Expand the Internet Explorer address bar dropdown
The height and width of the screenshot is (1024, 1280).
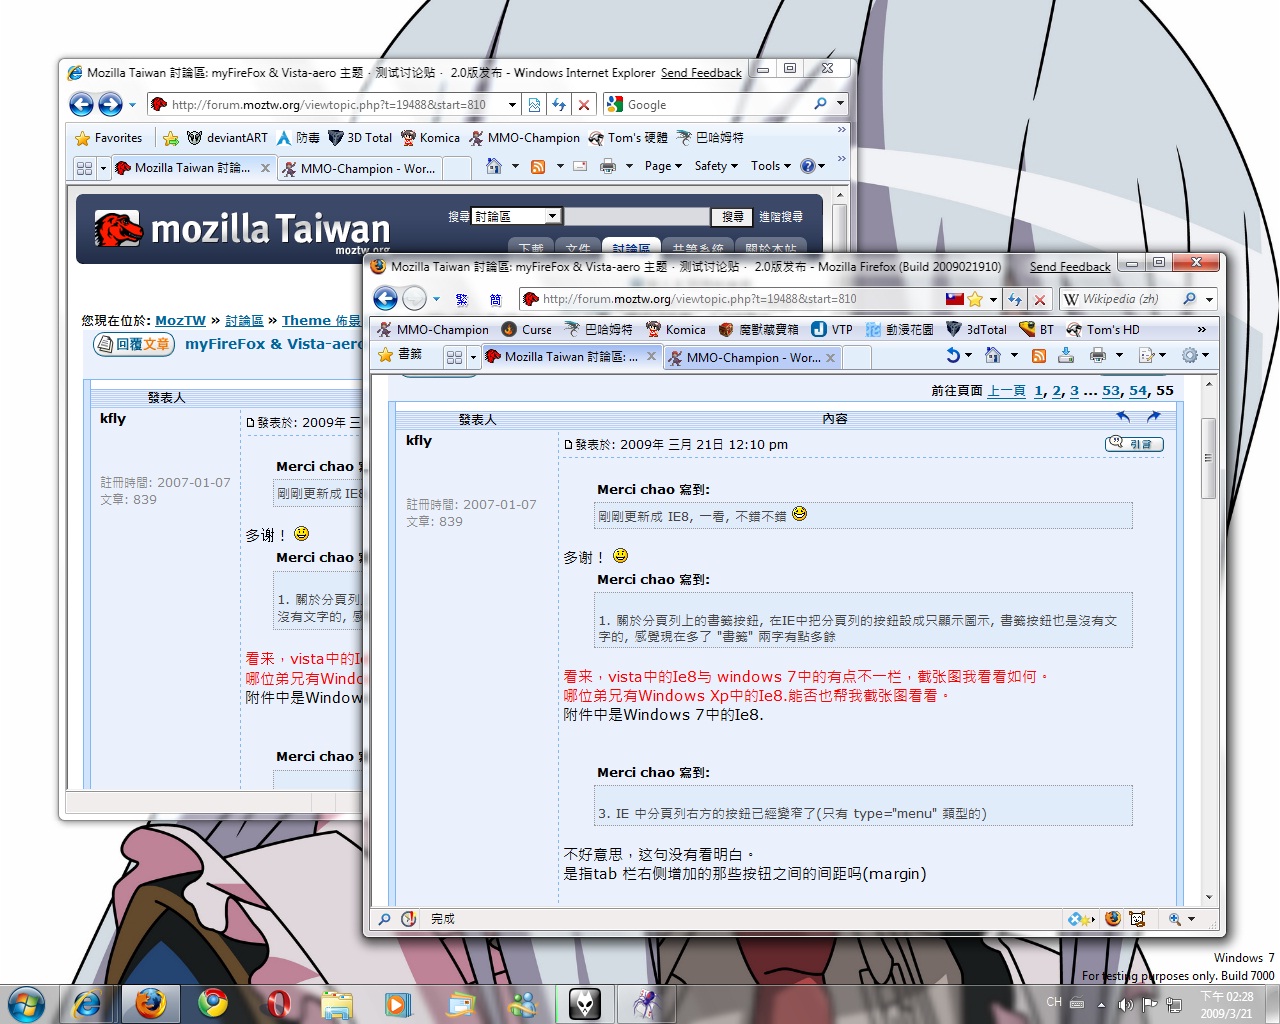point(512,104)
